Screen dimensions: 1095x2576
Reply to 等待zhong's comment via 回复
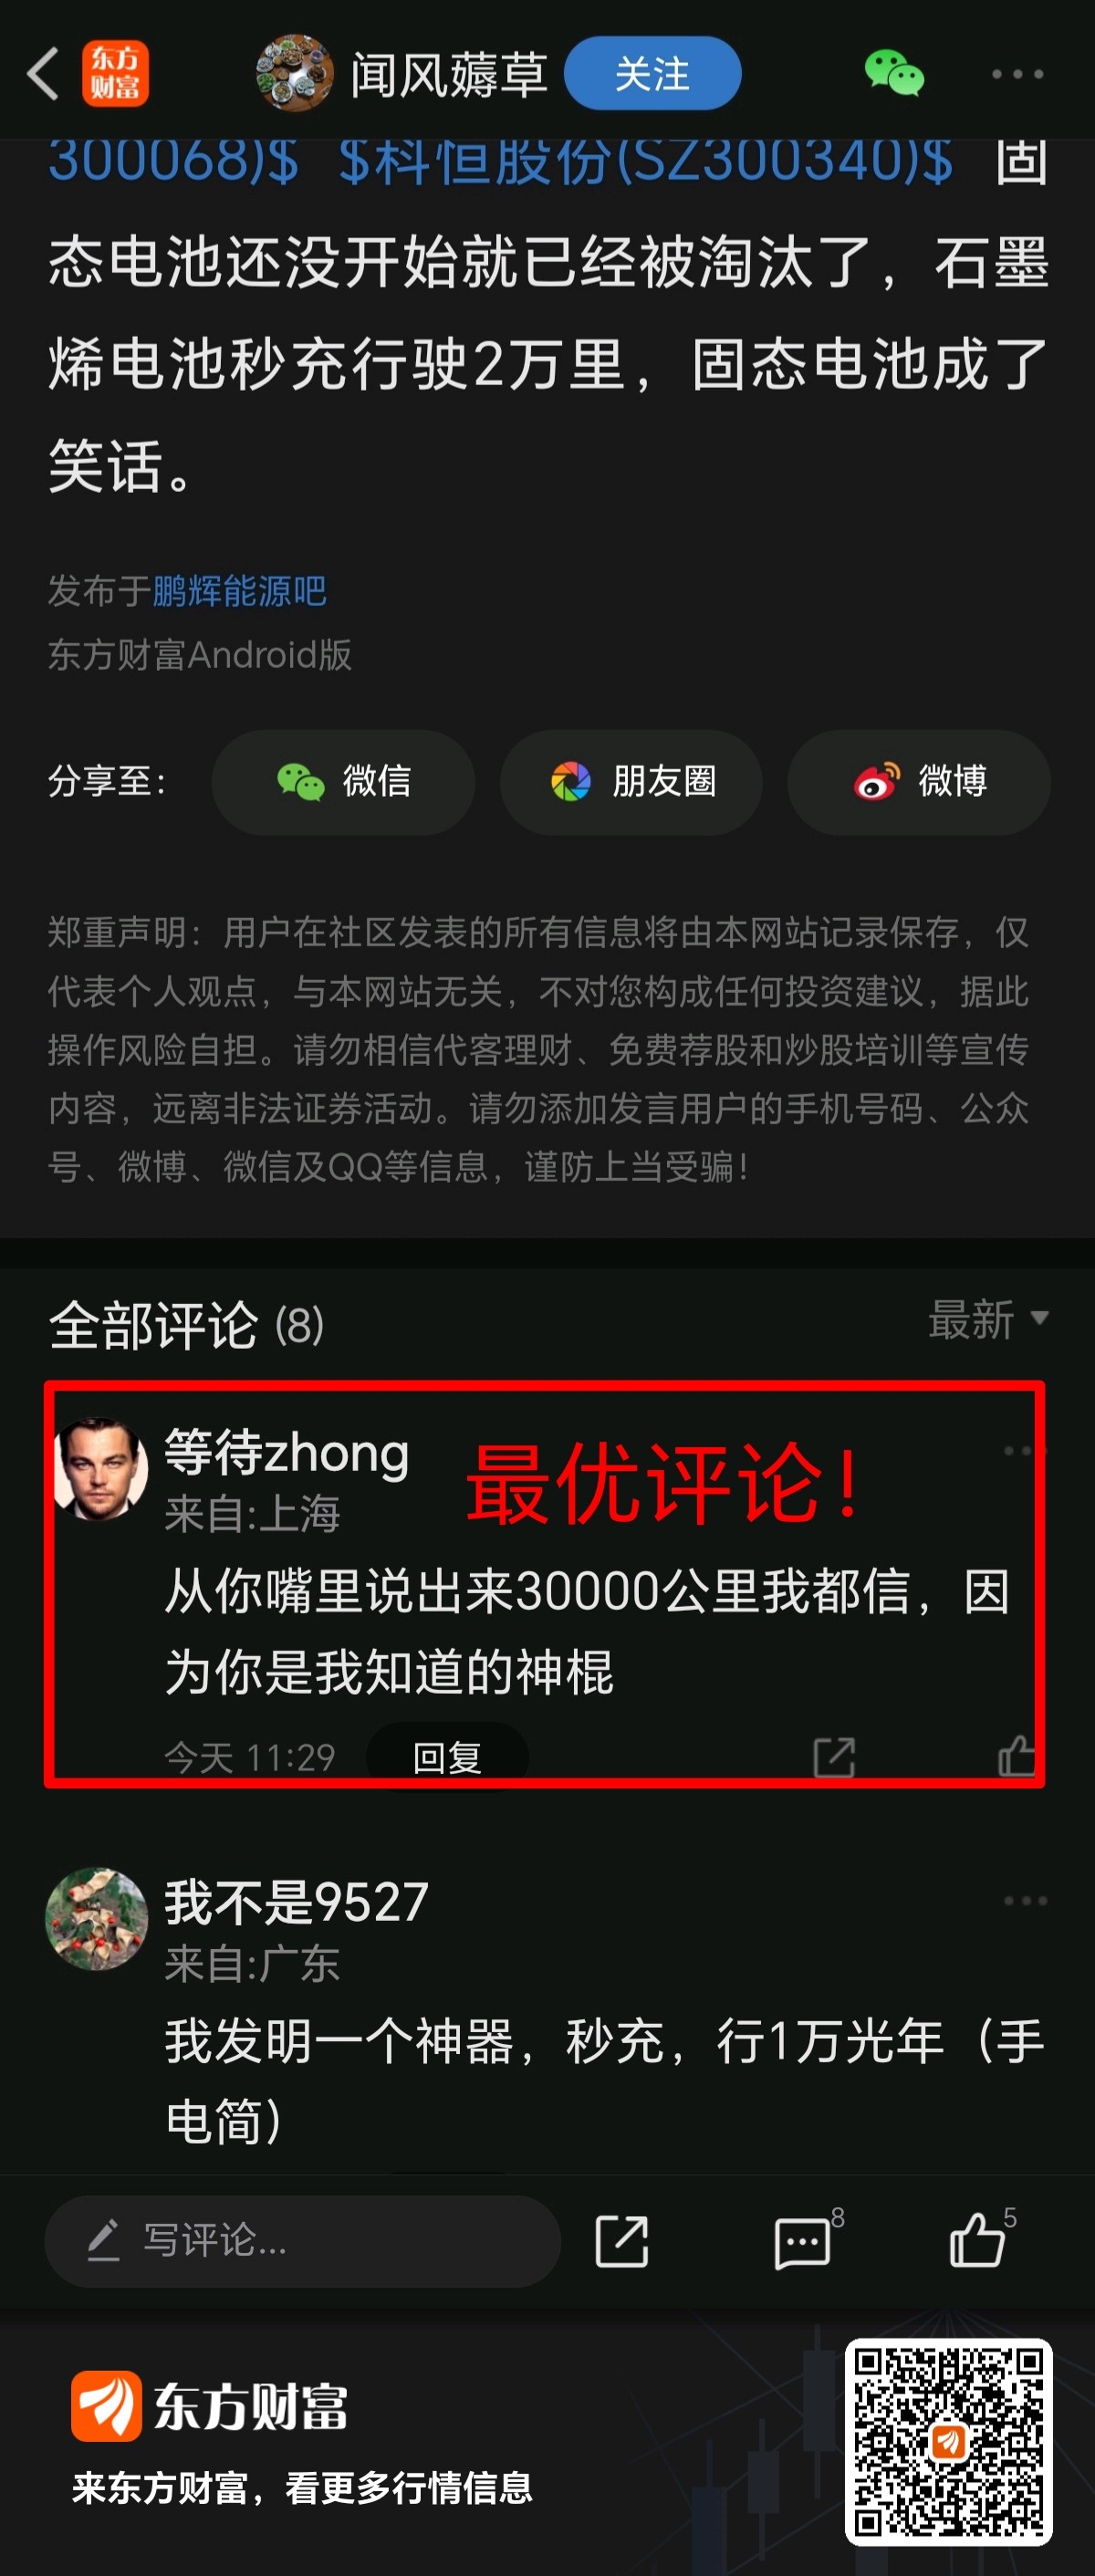point(447,1757)
